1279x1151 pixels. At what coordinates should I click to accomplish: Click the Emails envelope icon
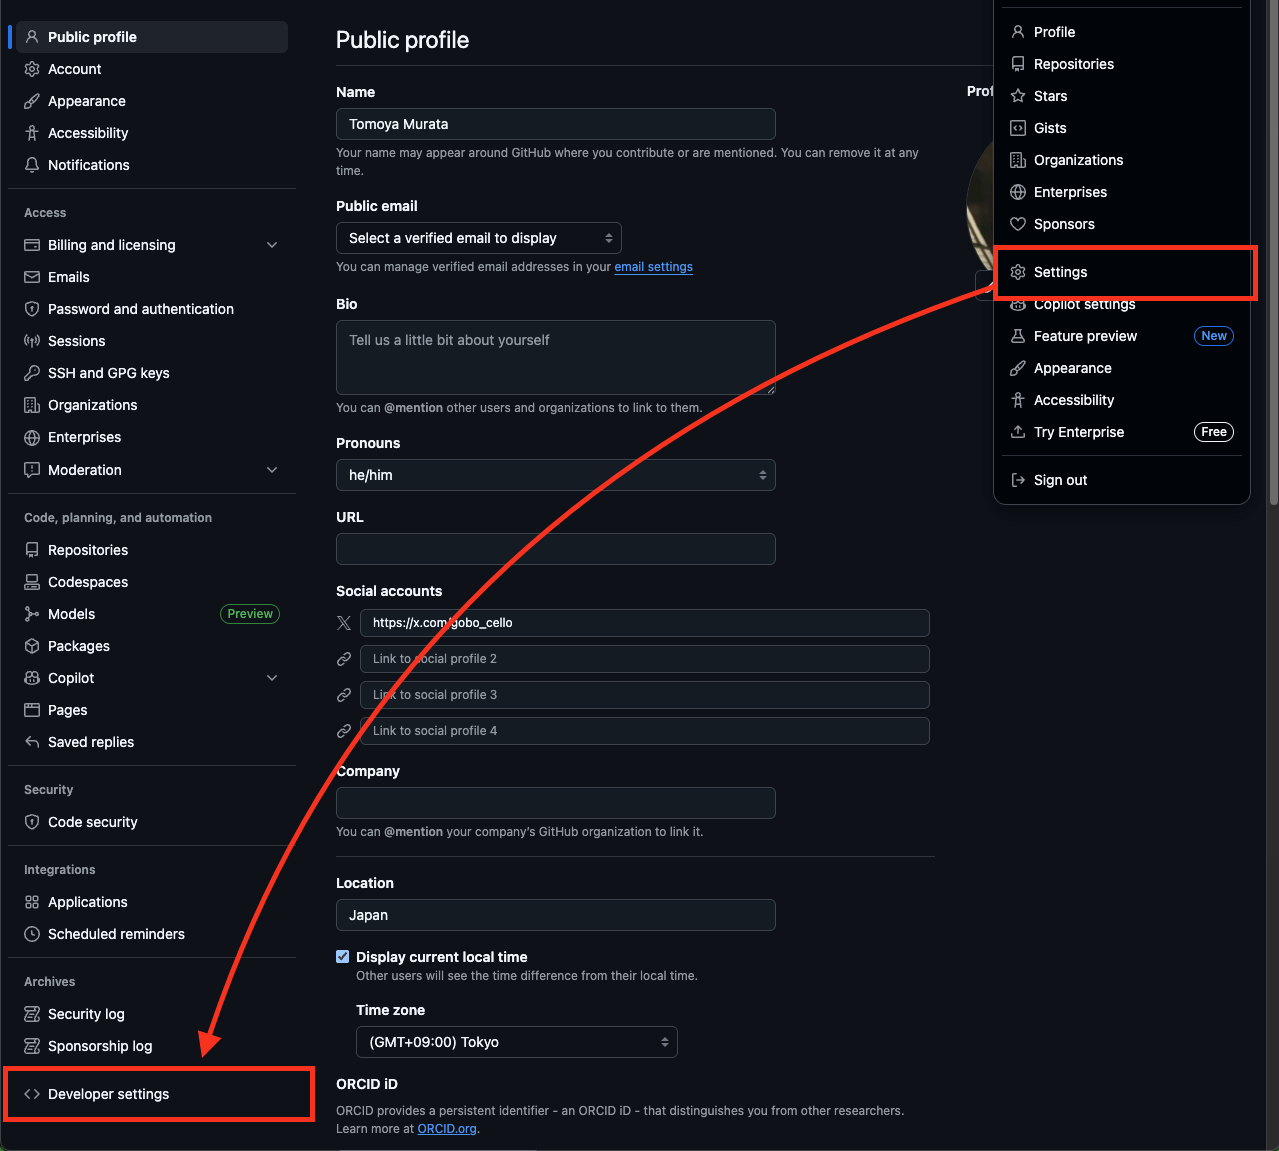[x=32, y=277]
